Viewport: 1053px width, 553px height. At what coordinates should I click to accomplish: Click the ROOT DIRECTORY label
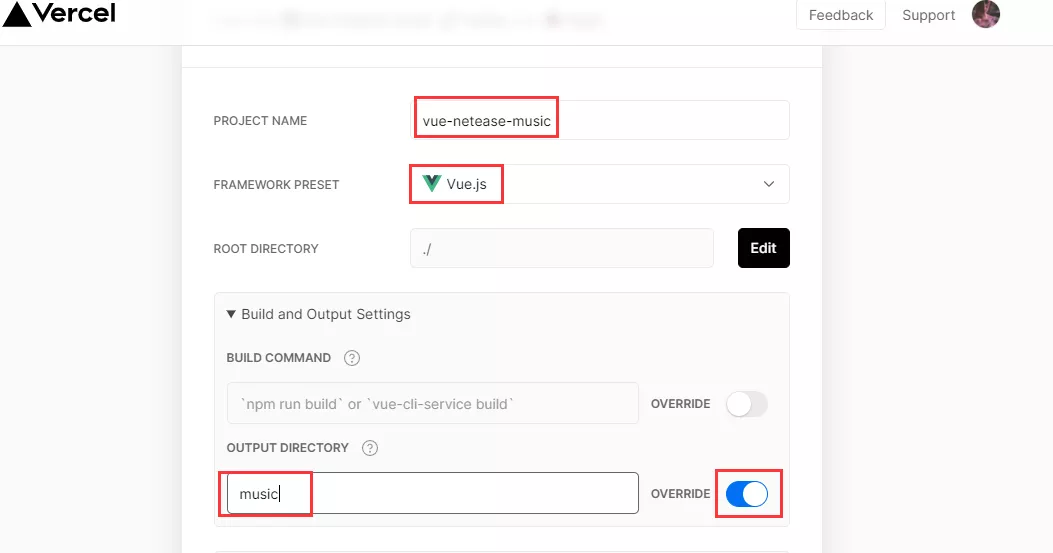[x=266, y=249]
